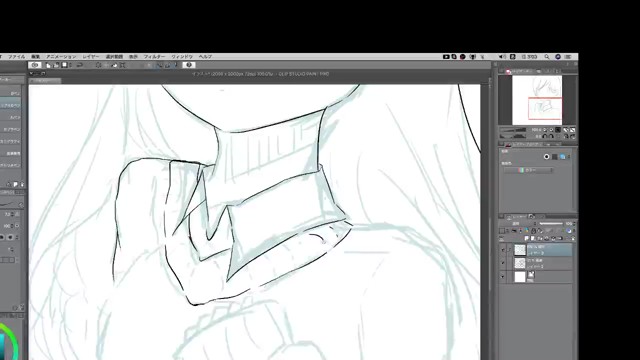
Task: Toggle visibility of the second layer
Action: pos(502,263)
